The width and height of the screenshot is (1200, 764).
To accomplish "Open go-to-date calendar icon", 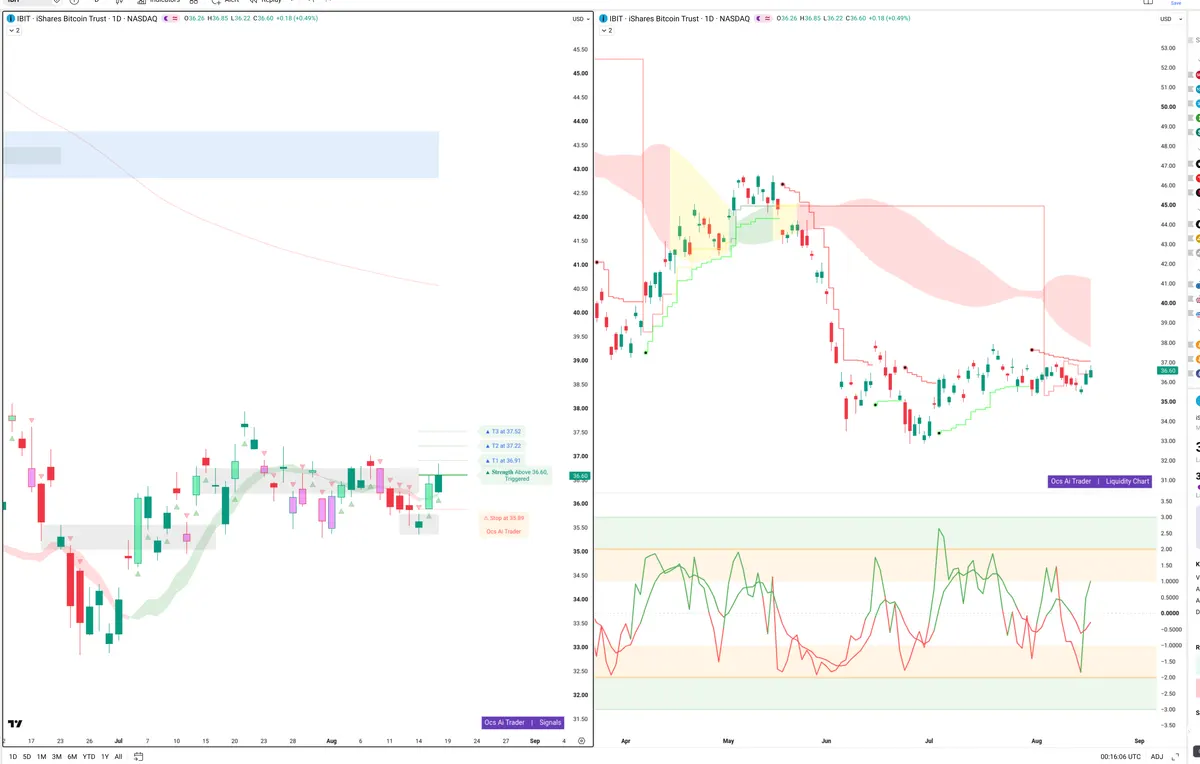I will 136,757.
